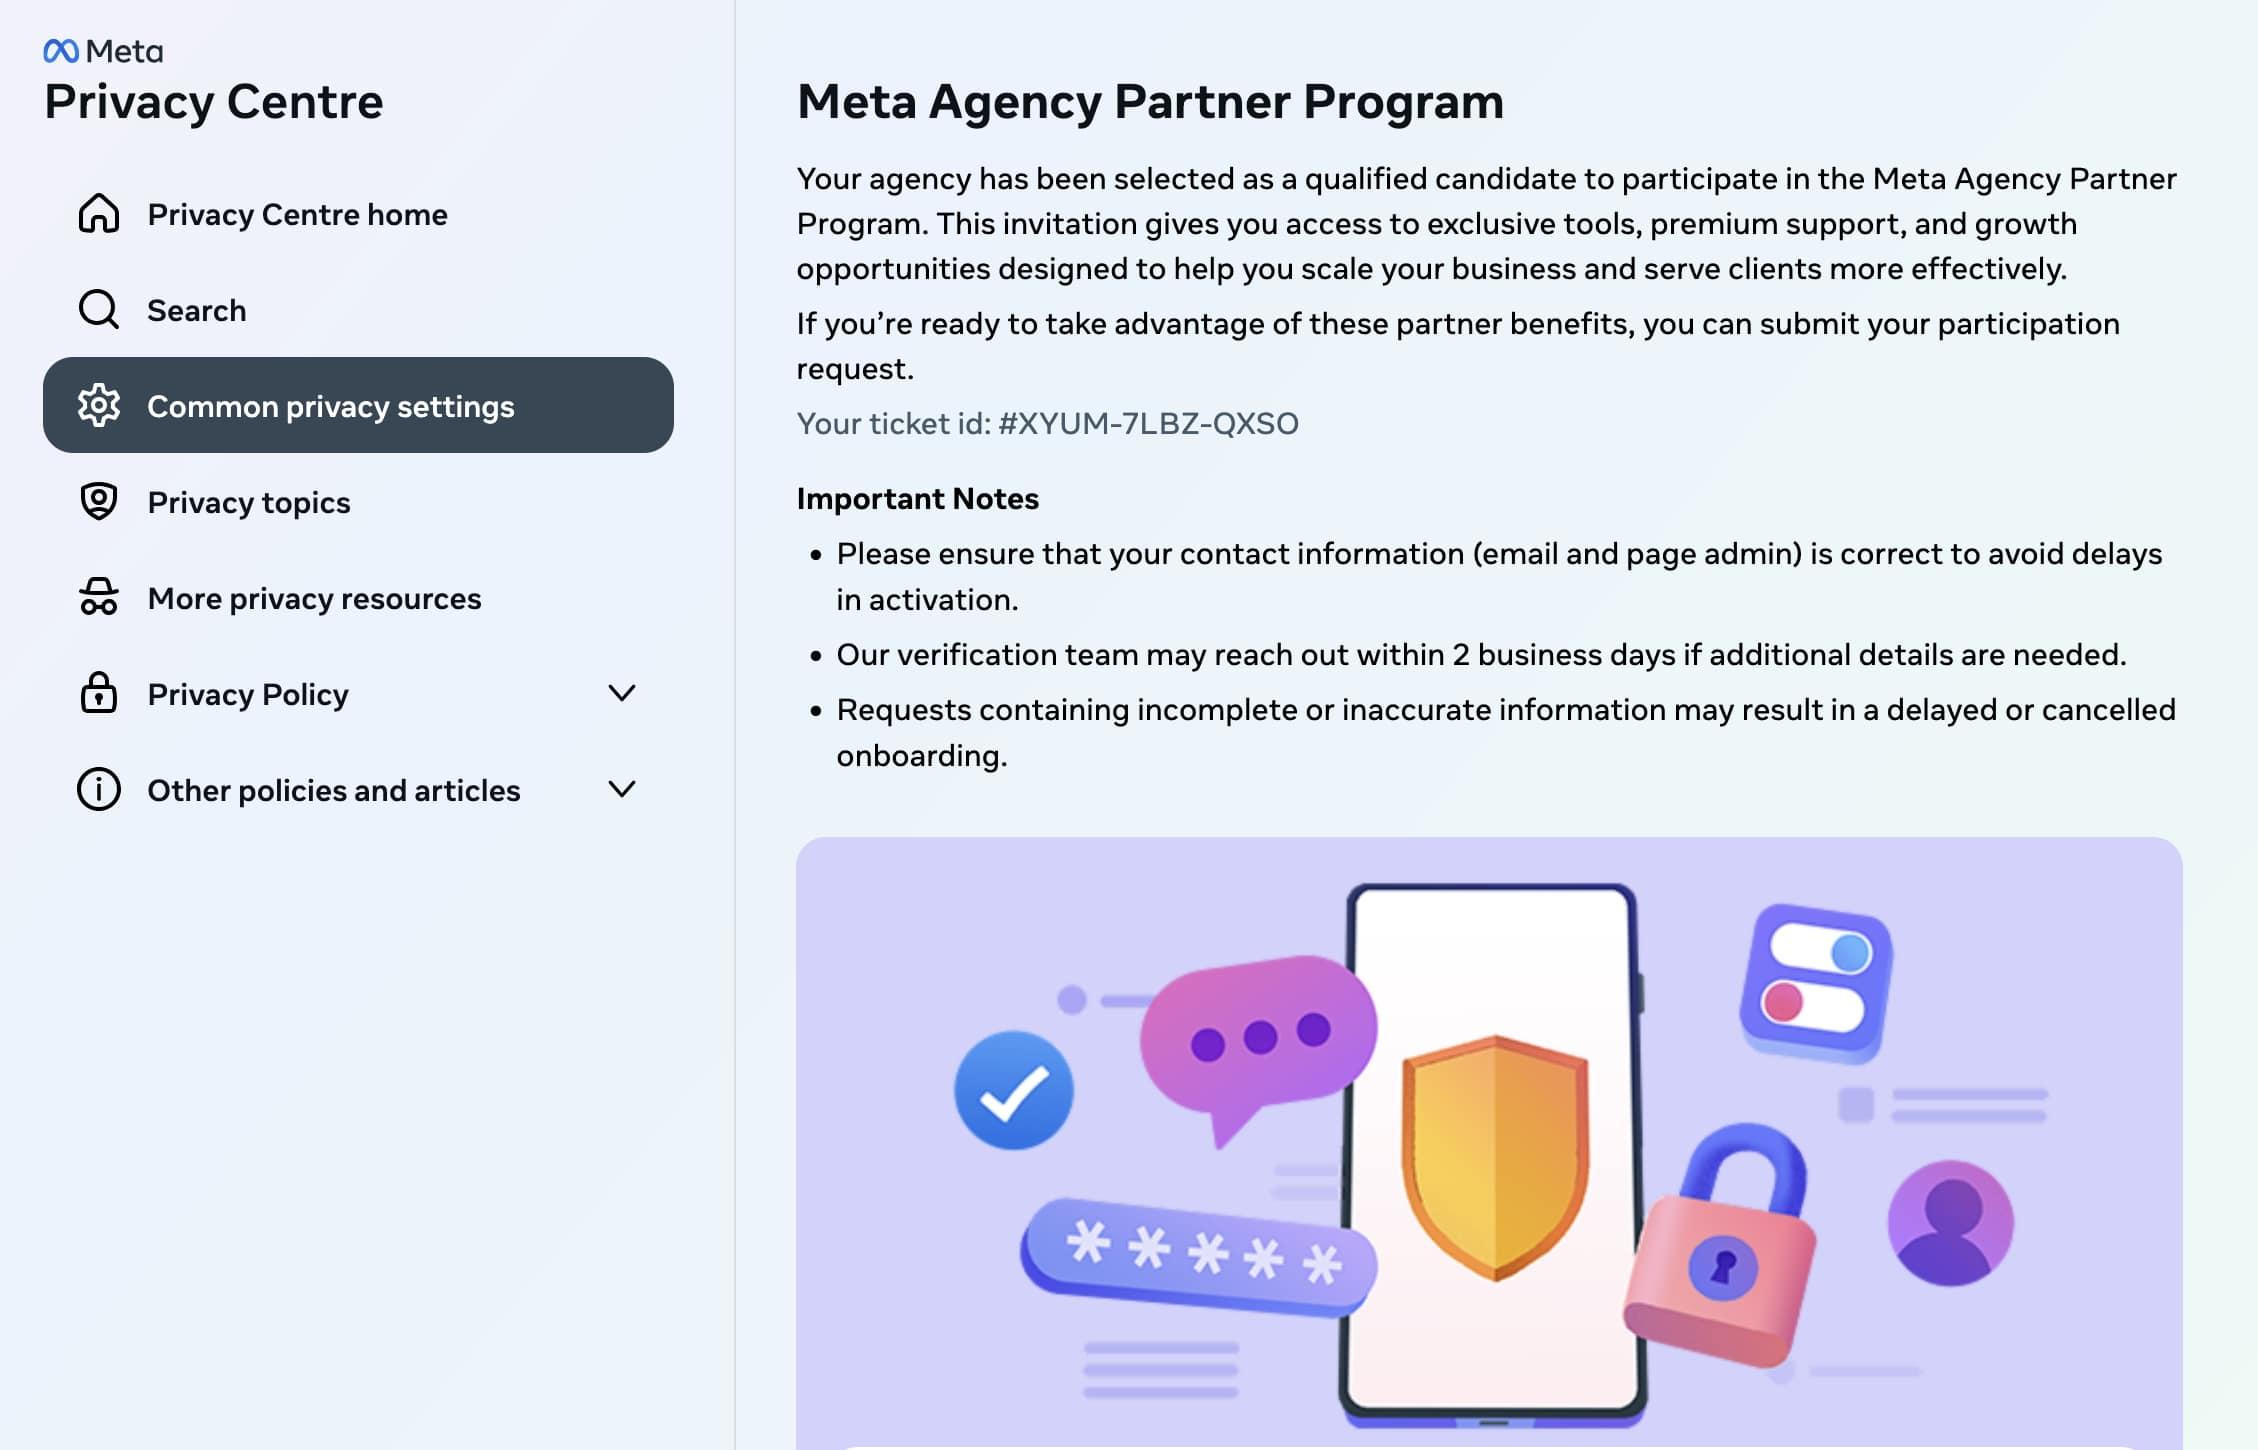
Task: Click the Meta logo
Action: click(102, 52)
